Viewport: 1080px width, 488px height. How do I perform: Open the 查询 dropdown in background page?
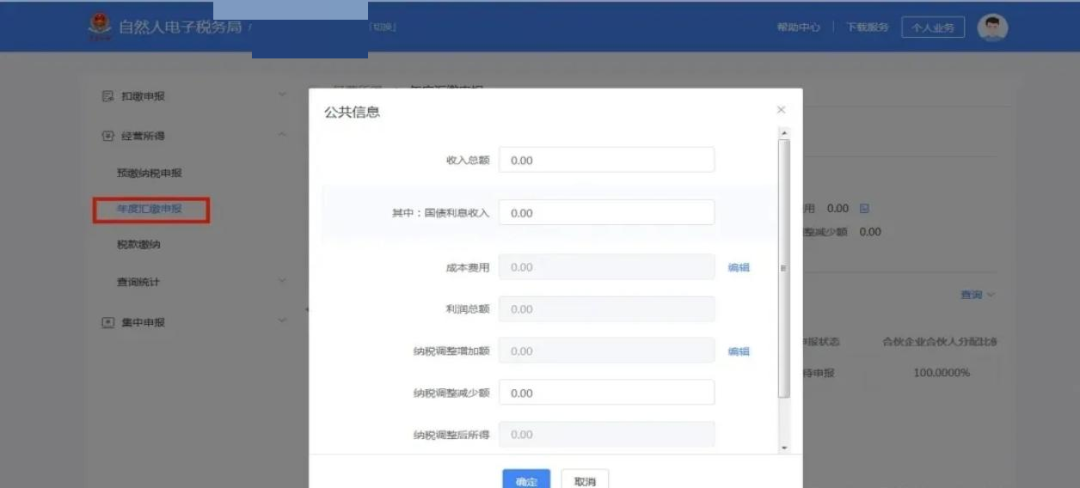point(977,295)
